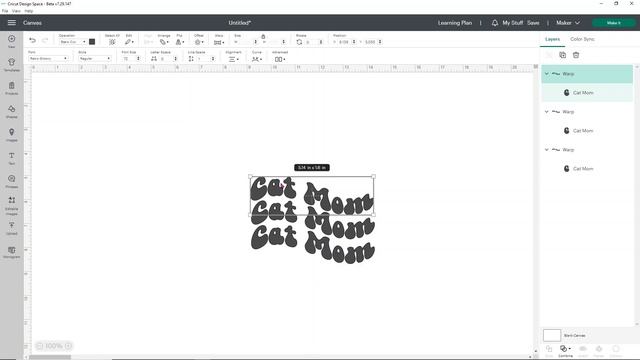This screenshot has height=360, width=640.
Task: Select the second Warp layer row
Action: (587, 112)
